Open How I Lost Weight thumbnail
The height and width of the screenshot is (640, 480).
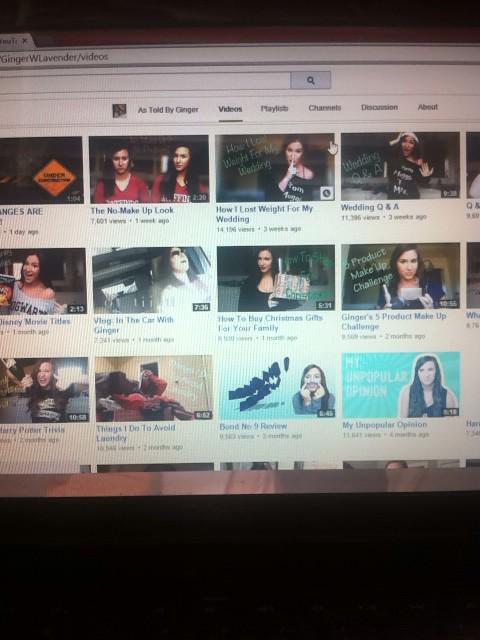[x=275, y=168]
